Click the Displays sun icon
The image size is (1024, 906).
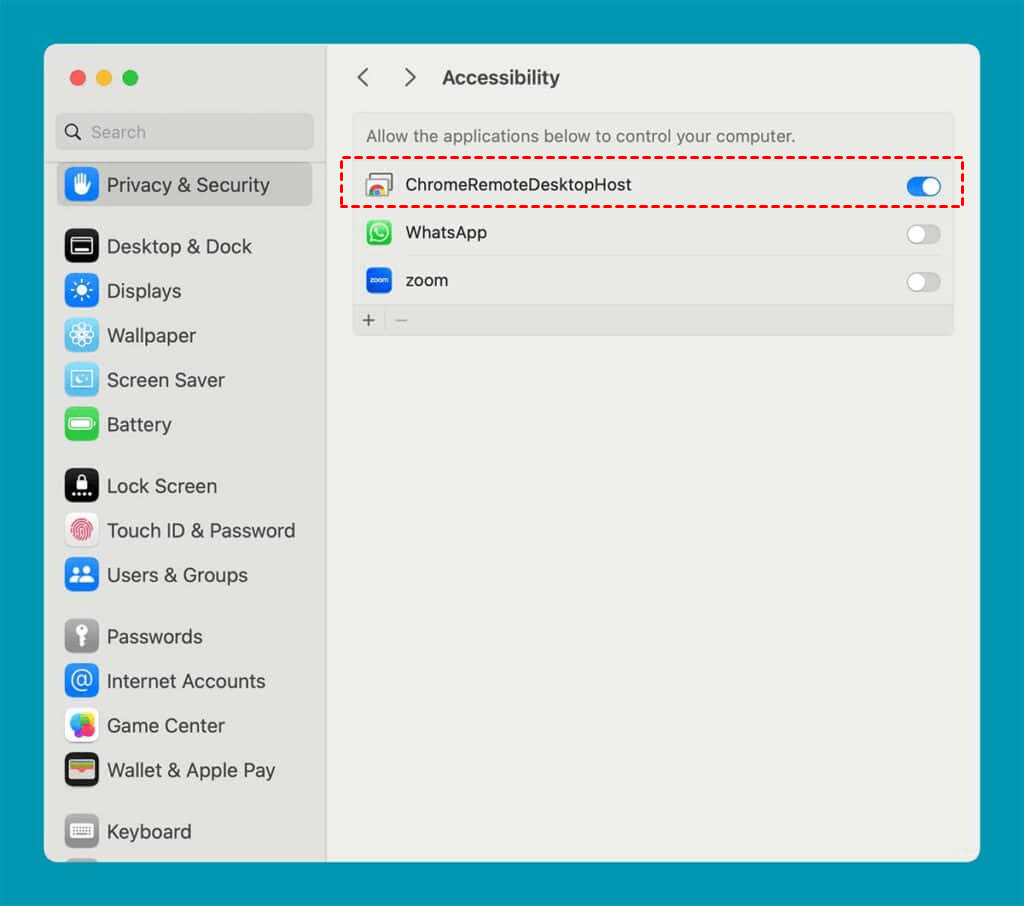(x=82, y=291)
